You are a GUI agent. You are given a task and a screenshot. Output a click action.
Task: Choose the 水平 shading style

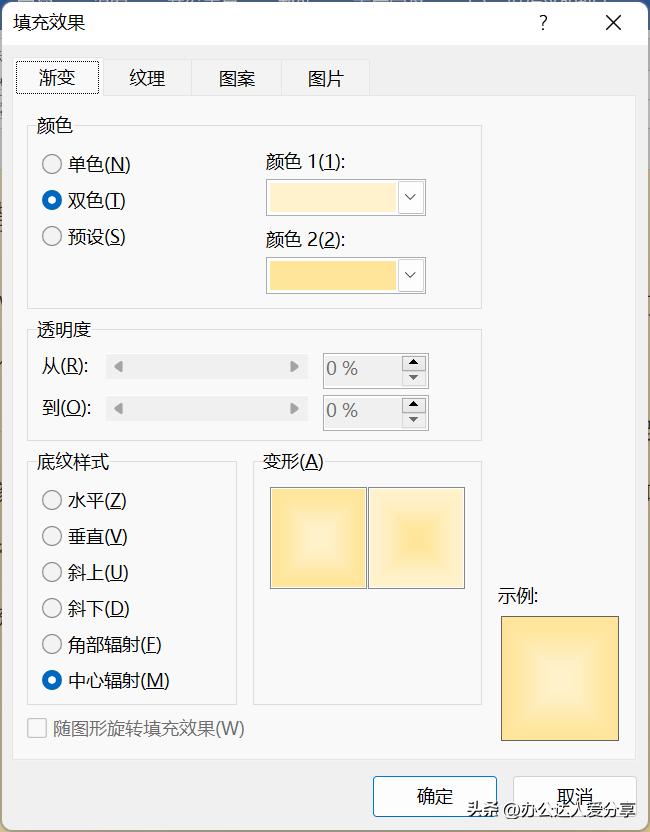point(51,500)
